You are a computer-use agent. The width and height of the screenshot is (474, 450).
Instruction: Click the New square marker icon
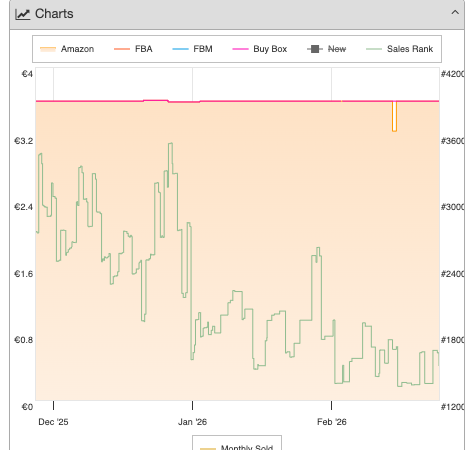[x=315, y=49]
